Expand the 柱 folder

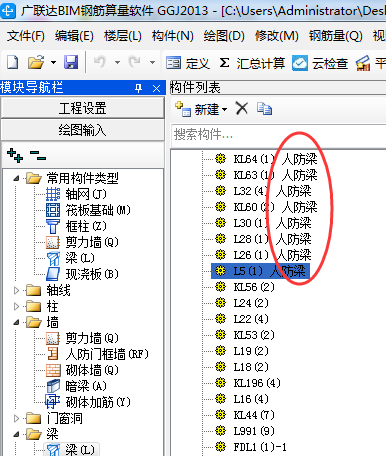point(16,306)
